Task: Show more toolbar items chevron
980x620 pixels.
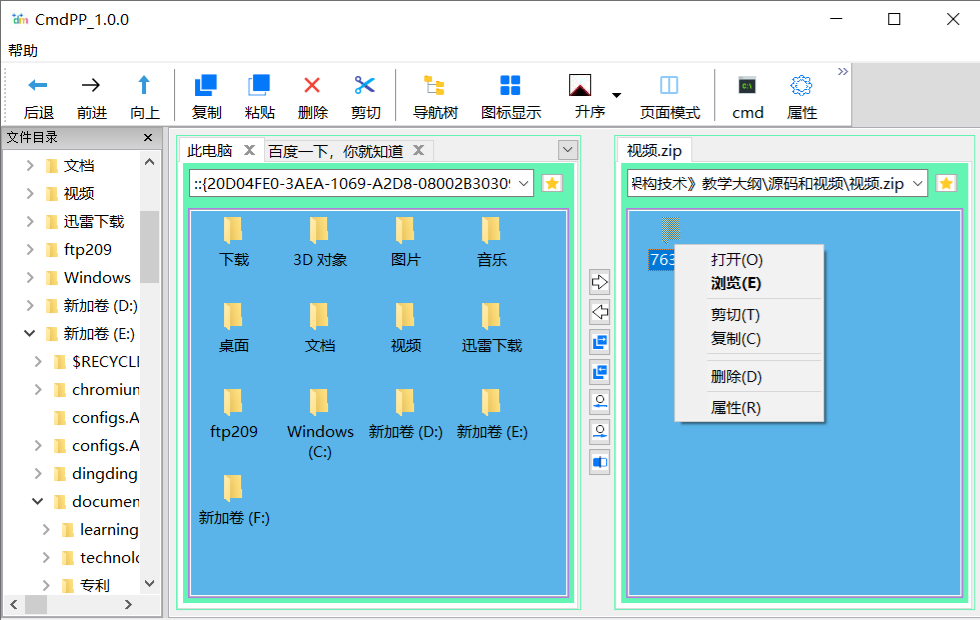Action: [843, 71]
